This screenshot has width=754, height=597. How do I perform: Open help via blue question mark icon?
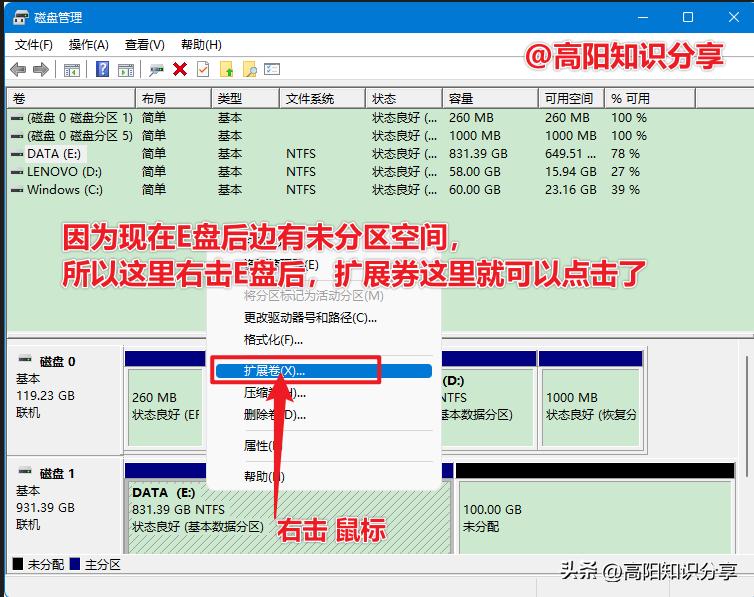[x=102, y=70]
